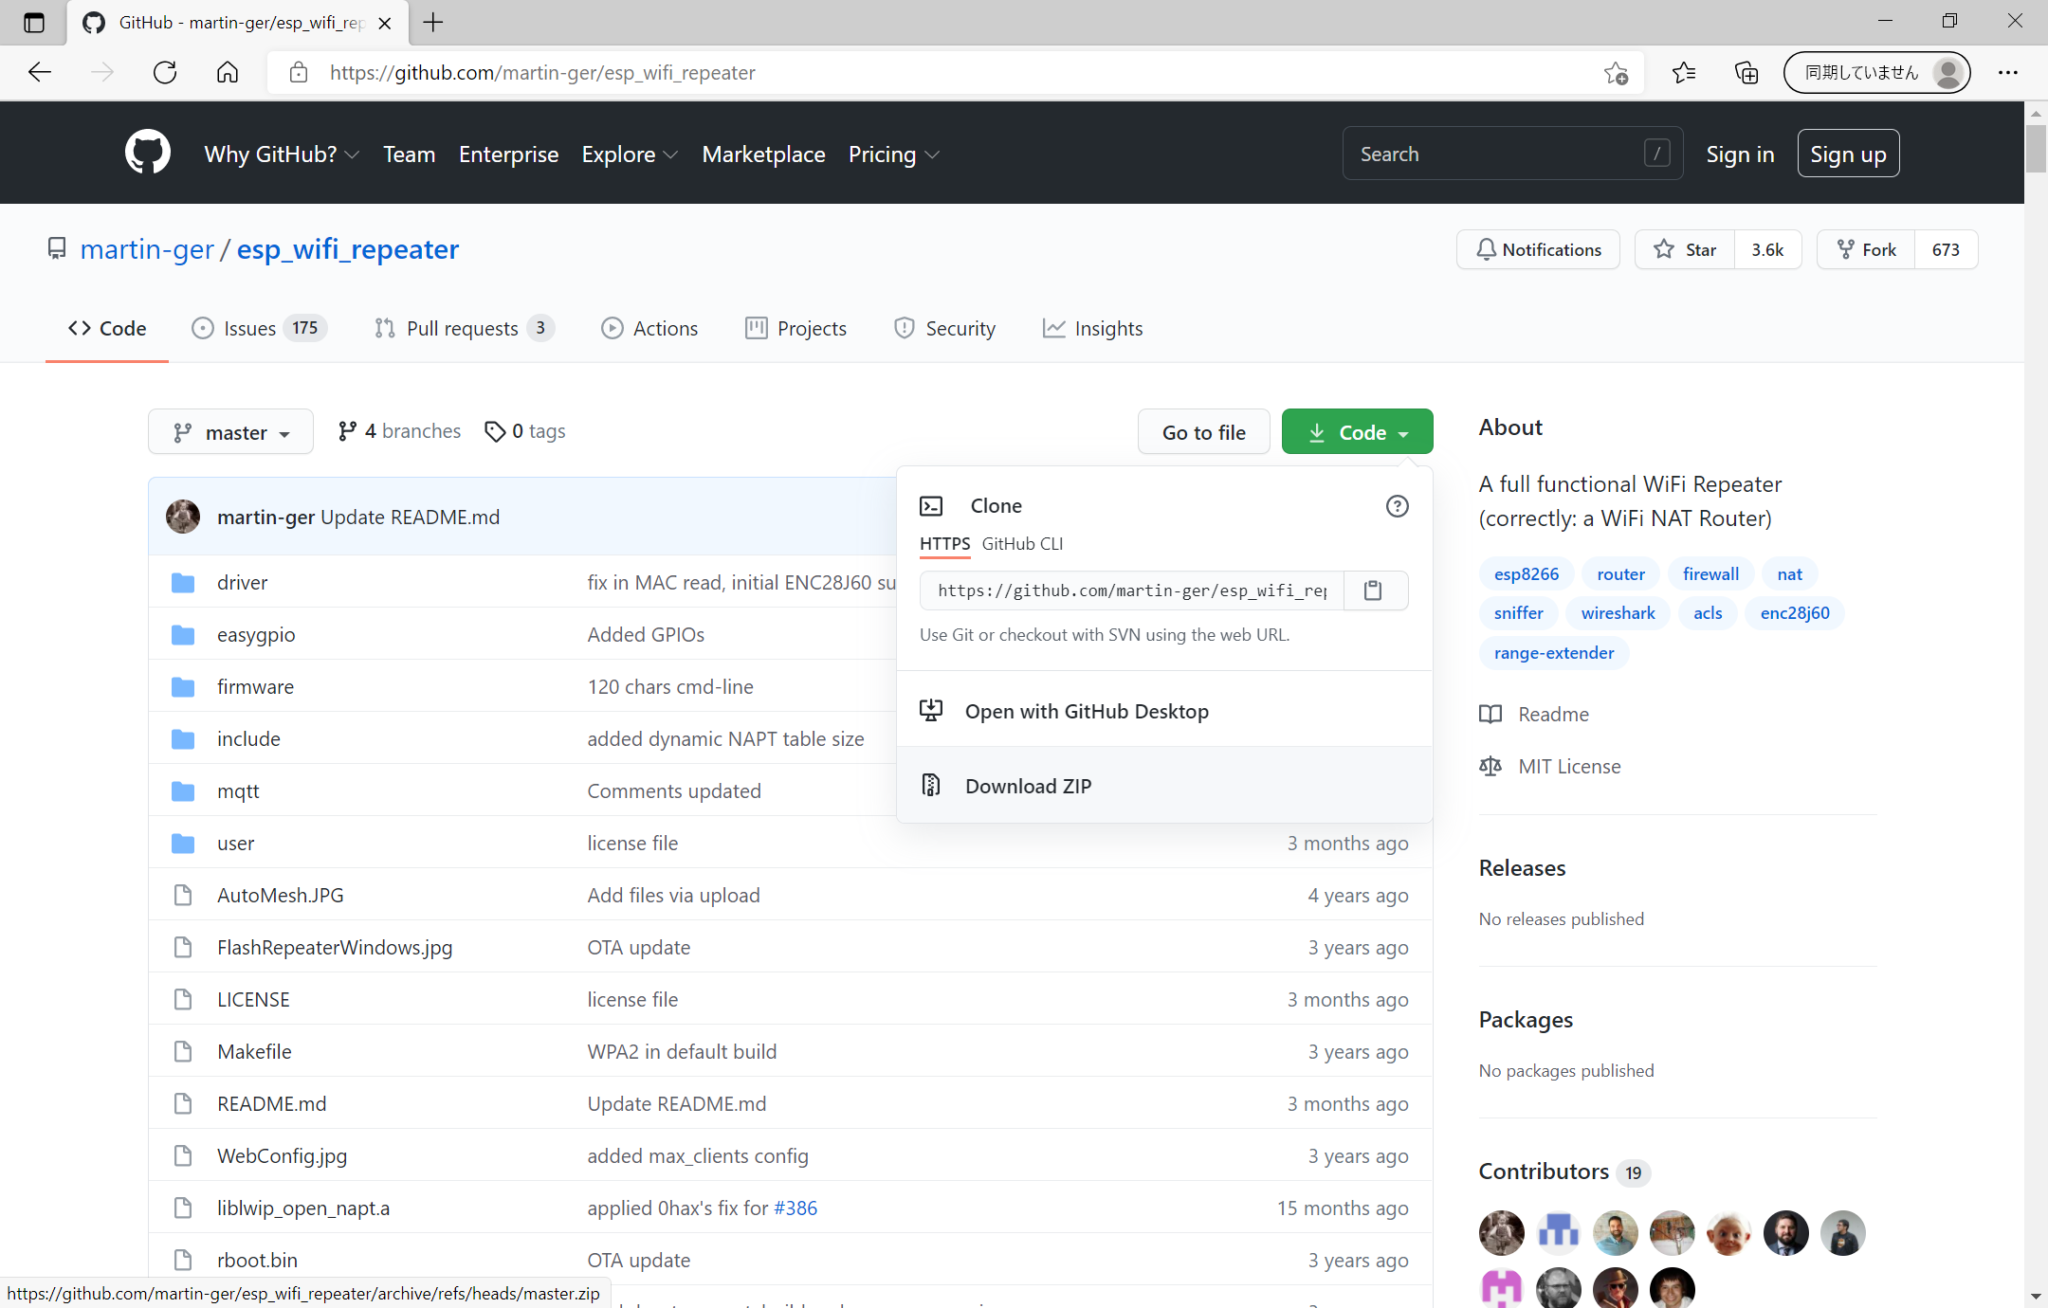The height and width of the screenshot is (1308, 2048).
Task: Click the Go to file button
Action: (x=1203, y=431)
